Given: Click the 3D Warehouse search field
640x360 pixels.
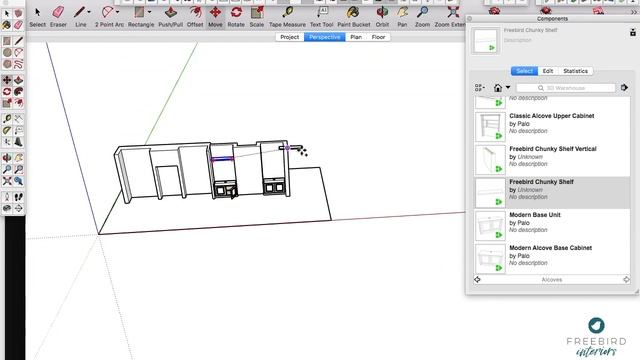Looking at the screenshot, I should pos(566,88).
